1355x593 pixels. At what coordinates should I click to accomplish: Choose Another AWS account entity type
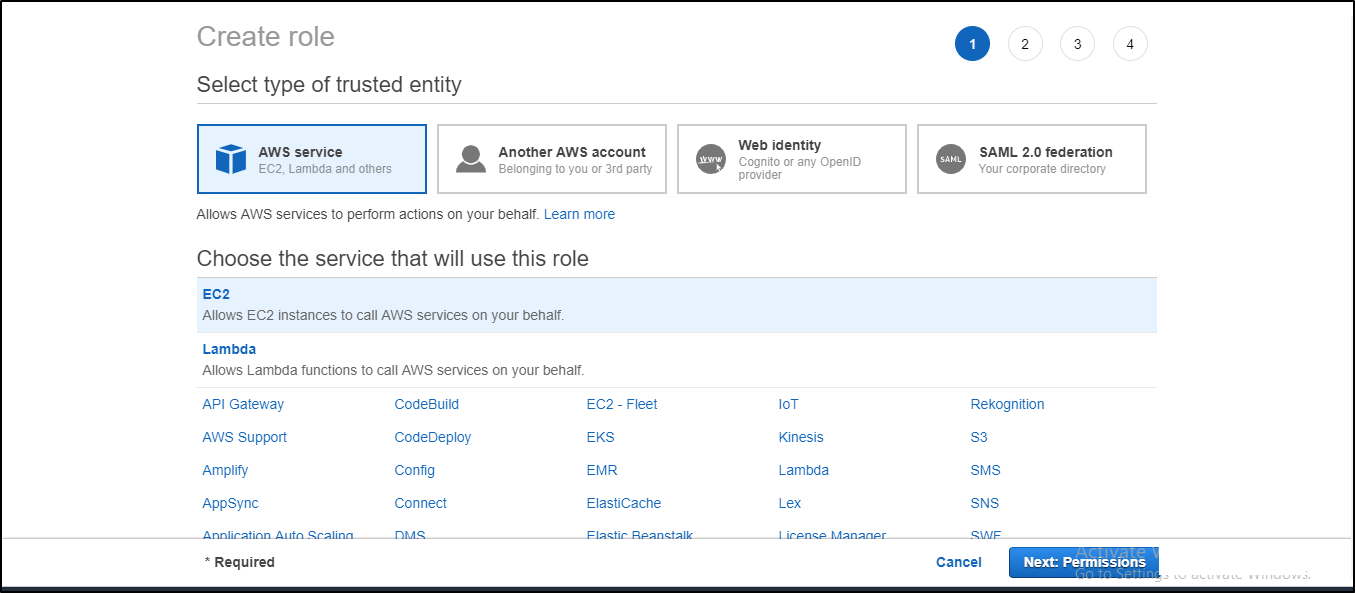pyautogui.click(x=552, y=159)
